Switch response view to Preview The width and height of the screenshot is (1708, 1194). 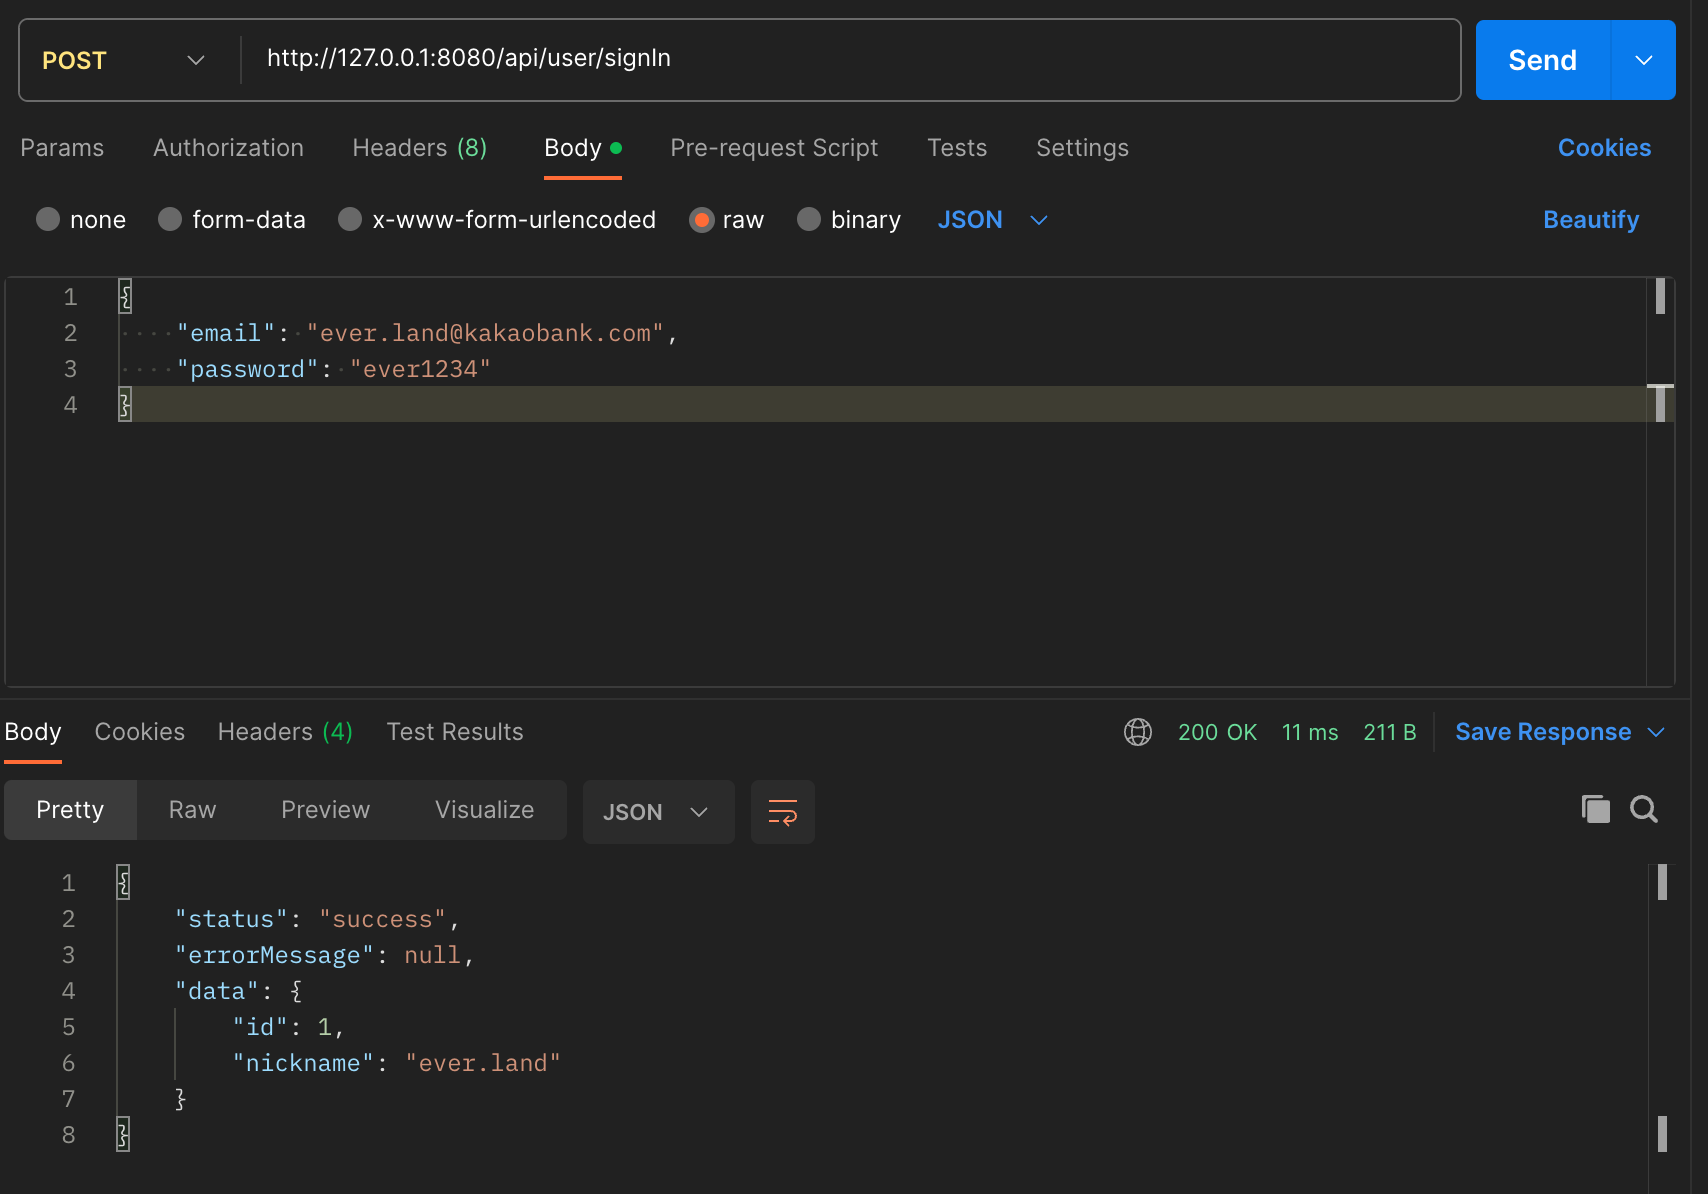pos(325,810)
